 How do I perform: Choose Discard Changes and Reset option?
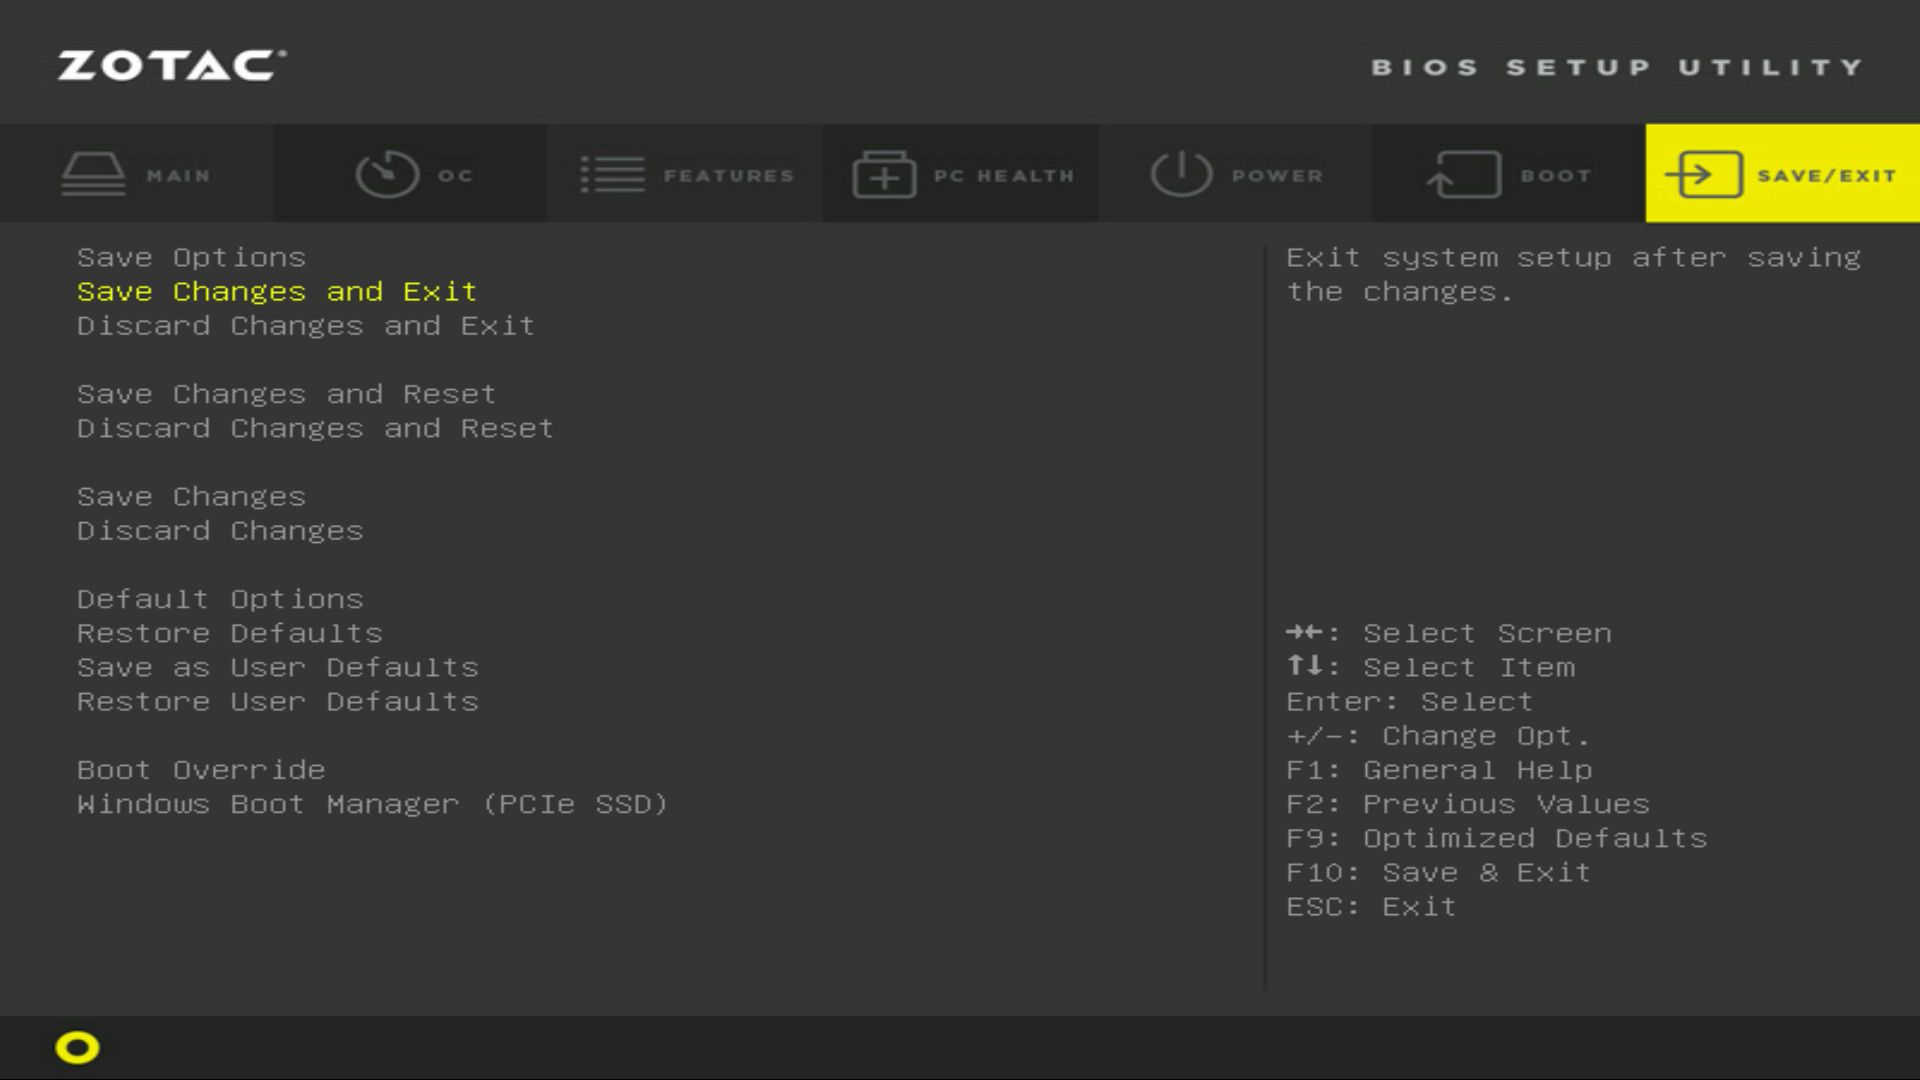(x=315, y=428)
